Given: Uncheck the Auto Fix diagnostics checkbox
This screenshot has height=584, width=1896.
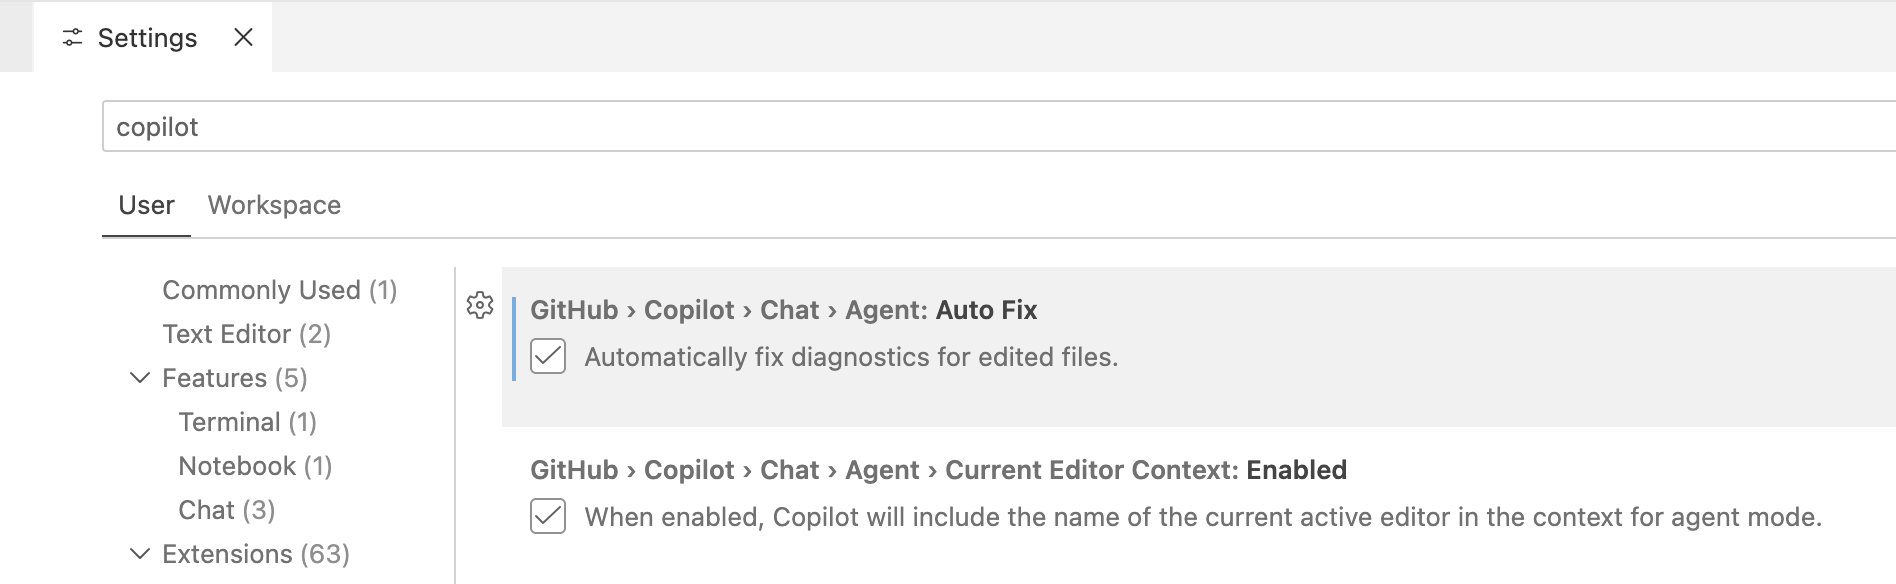Looking at the screenshot, I should (x=548, y=356).
